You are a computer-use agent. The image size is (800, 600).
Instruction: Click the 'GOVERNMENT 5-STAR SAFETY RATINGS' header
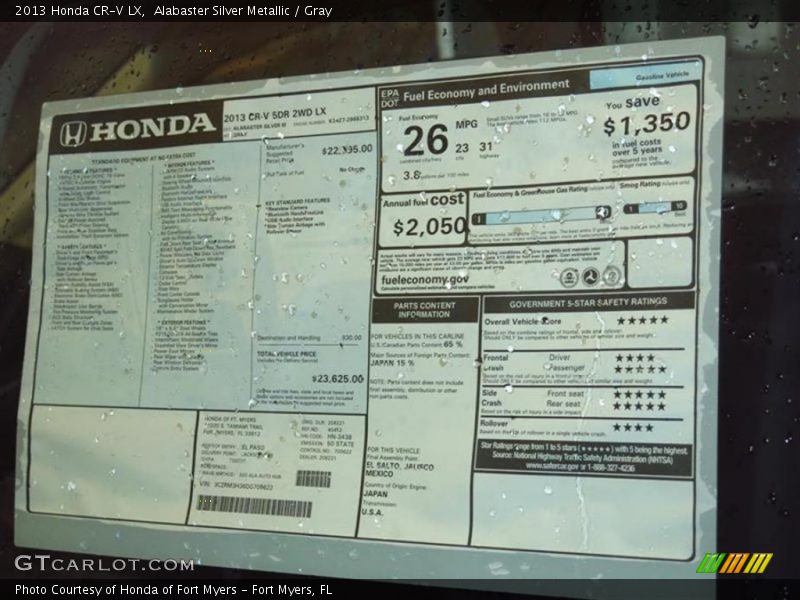click(x=588, y=303)
